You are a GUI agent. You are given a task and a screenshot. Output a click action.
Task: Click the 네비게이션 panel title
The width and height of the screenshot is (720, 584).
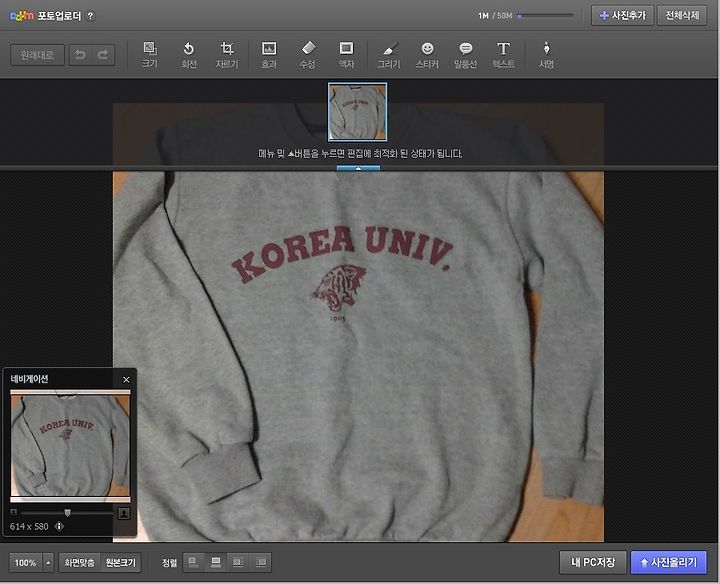click(29, 379)
